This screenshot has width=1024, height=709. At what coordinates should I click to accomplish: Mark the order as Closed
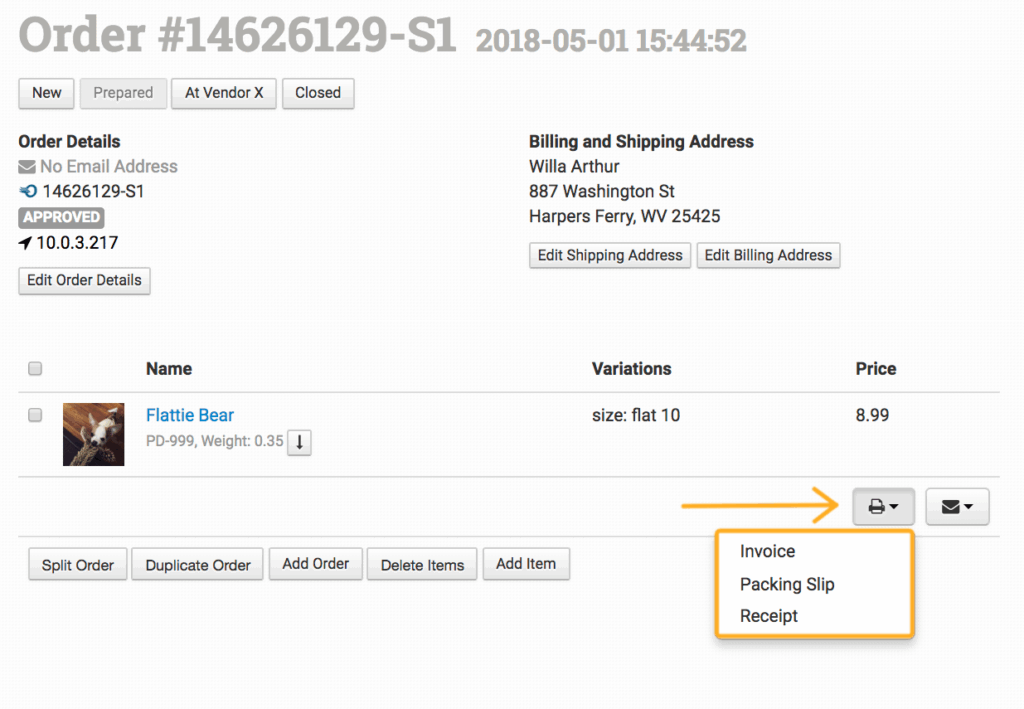pyautogui.click(x=318, y=93)
